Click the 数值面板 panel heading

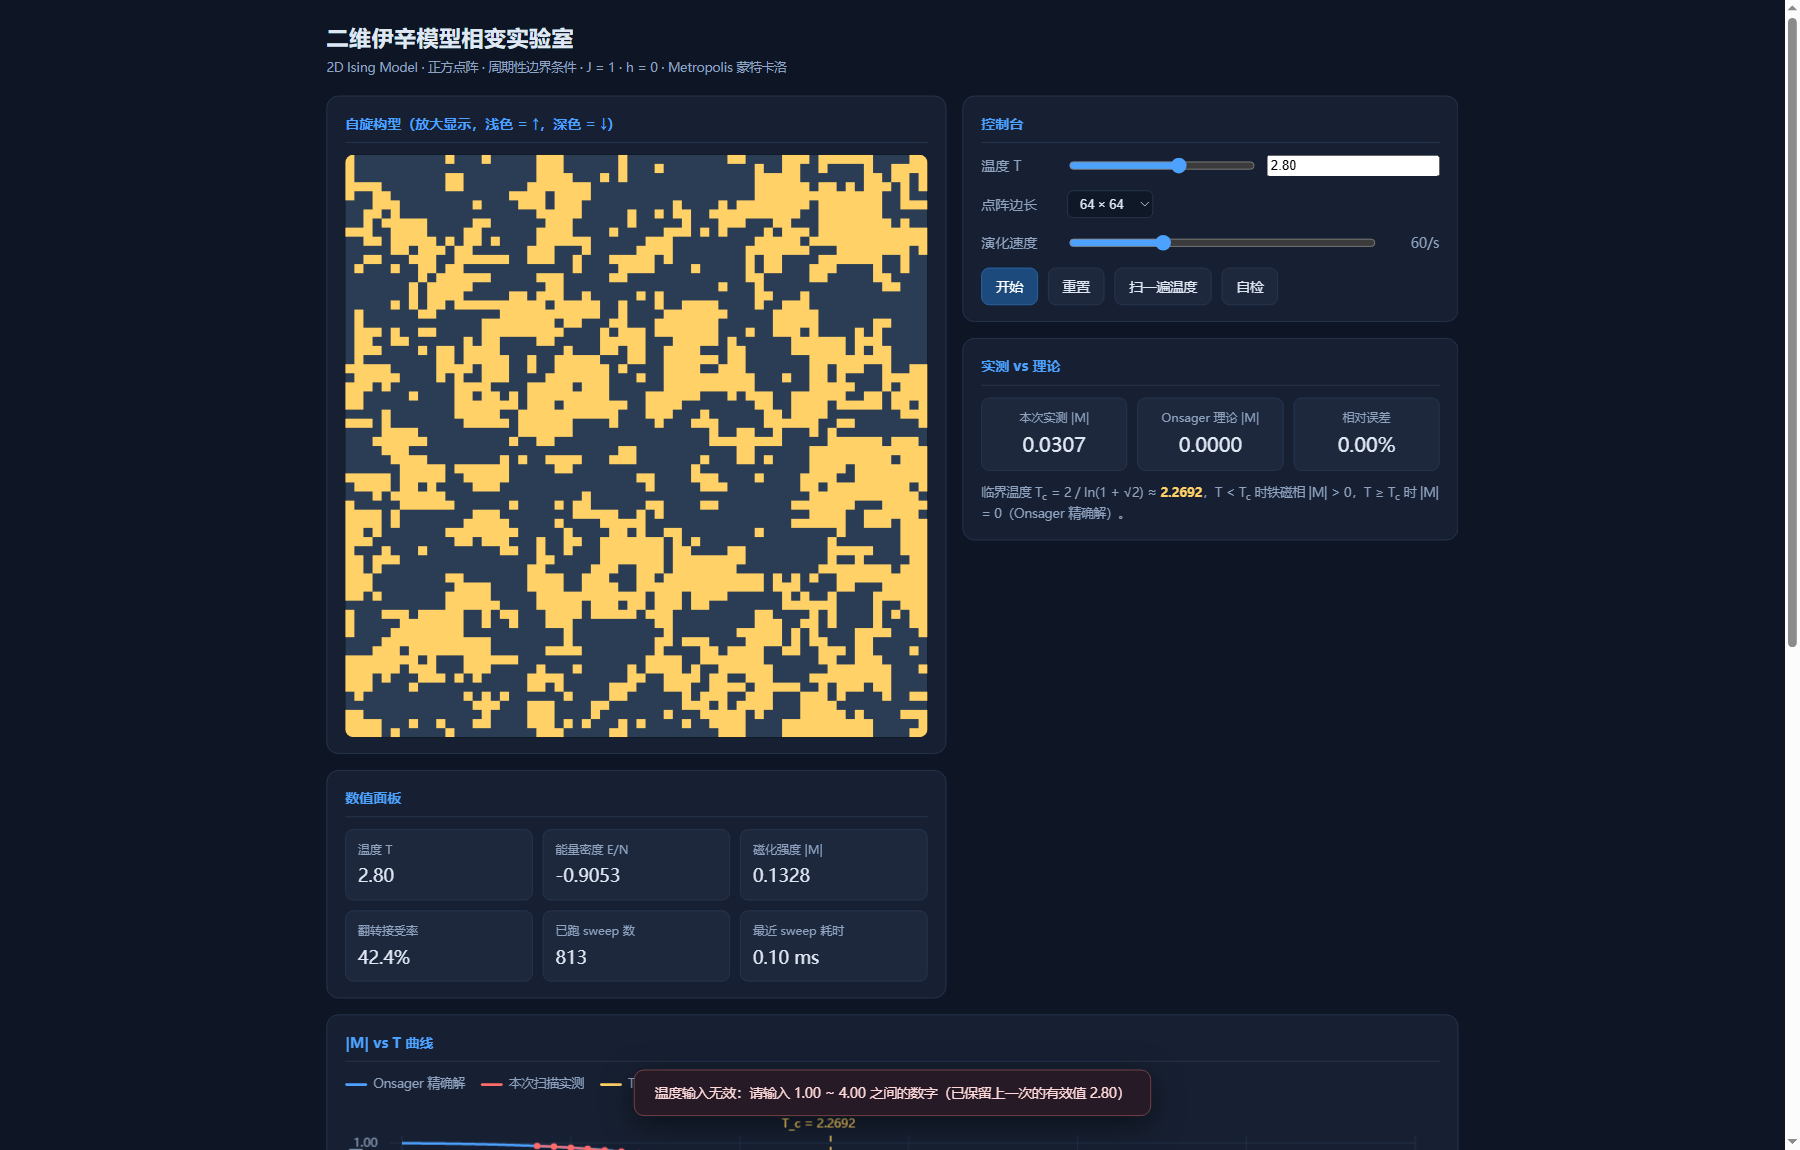coord(373,798)
